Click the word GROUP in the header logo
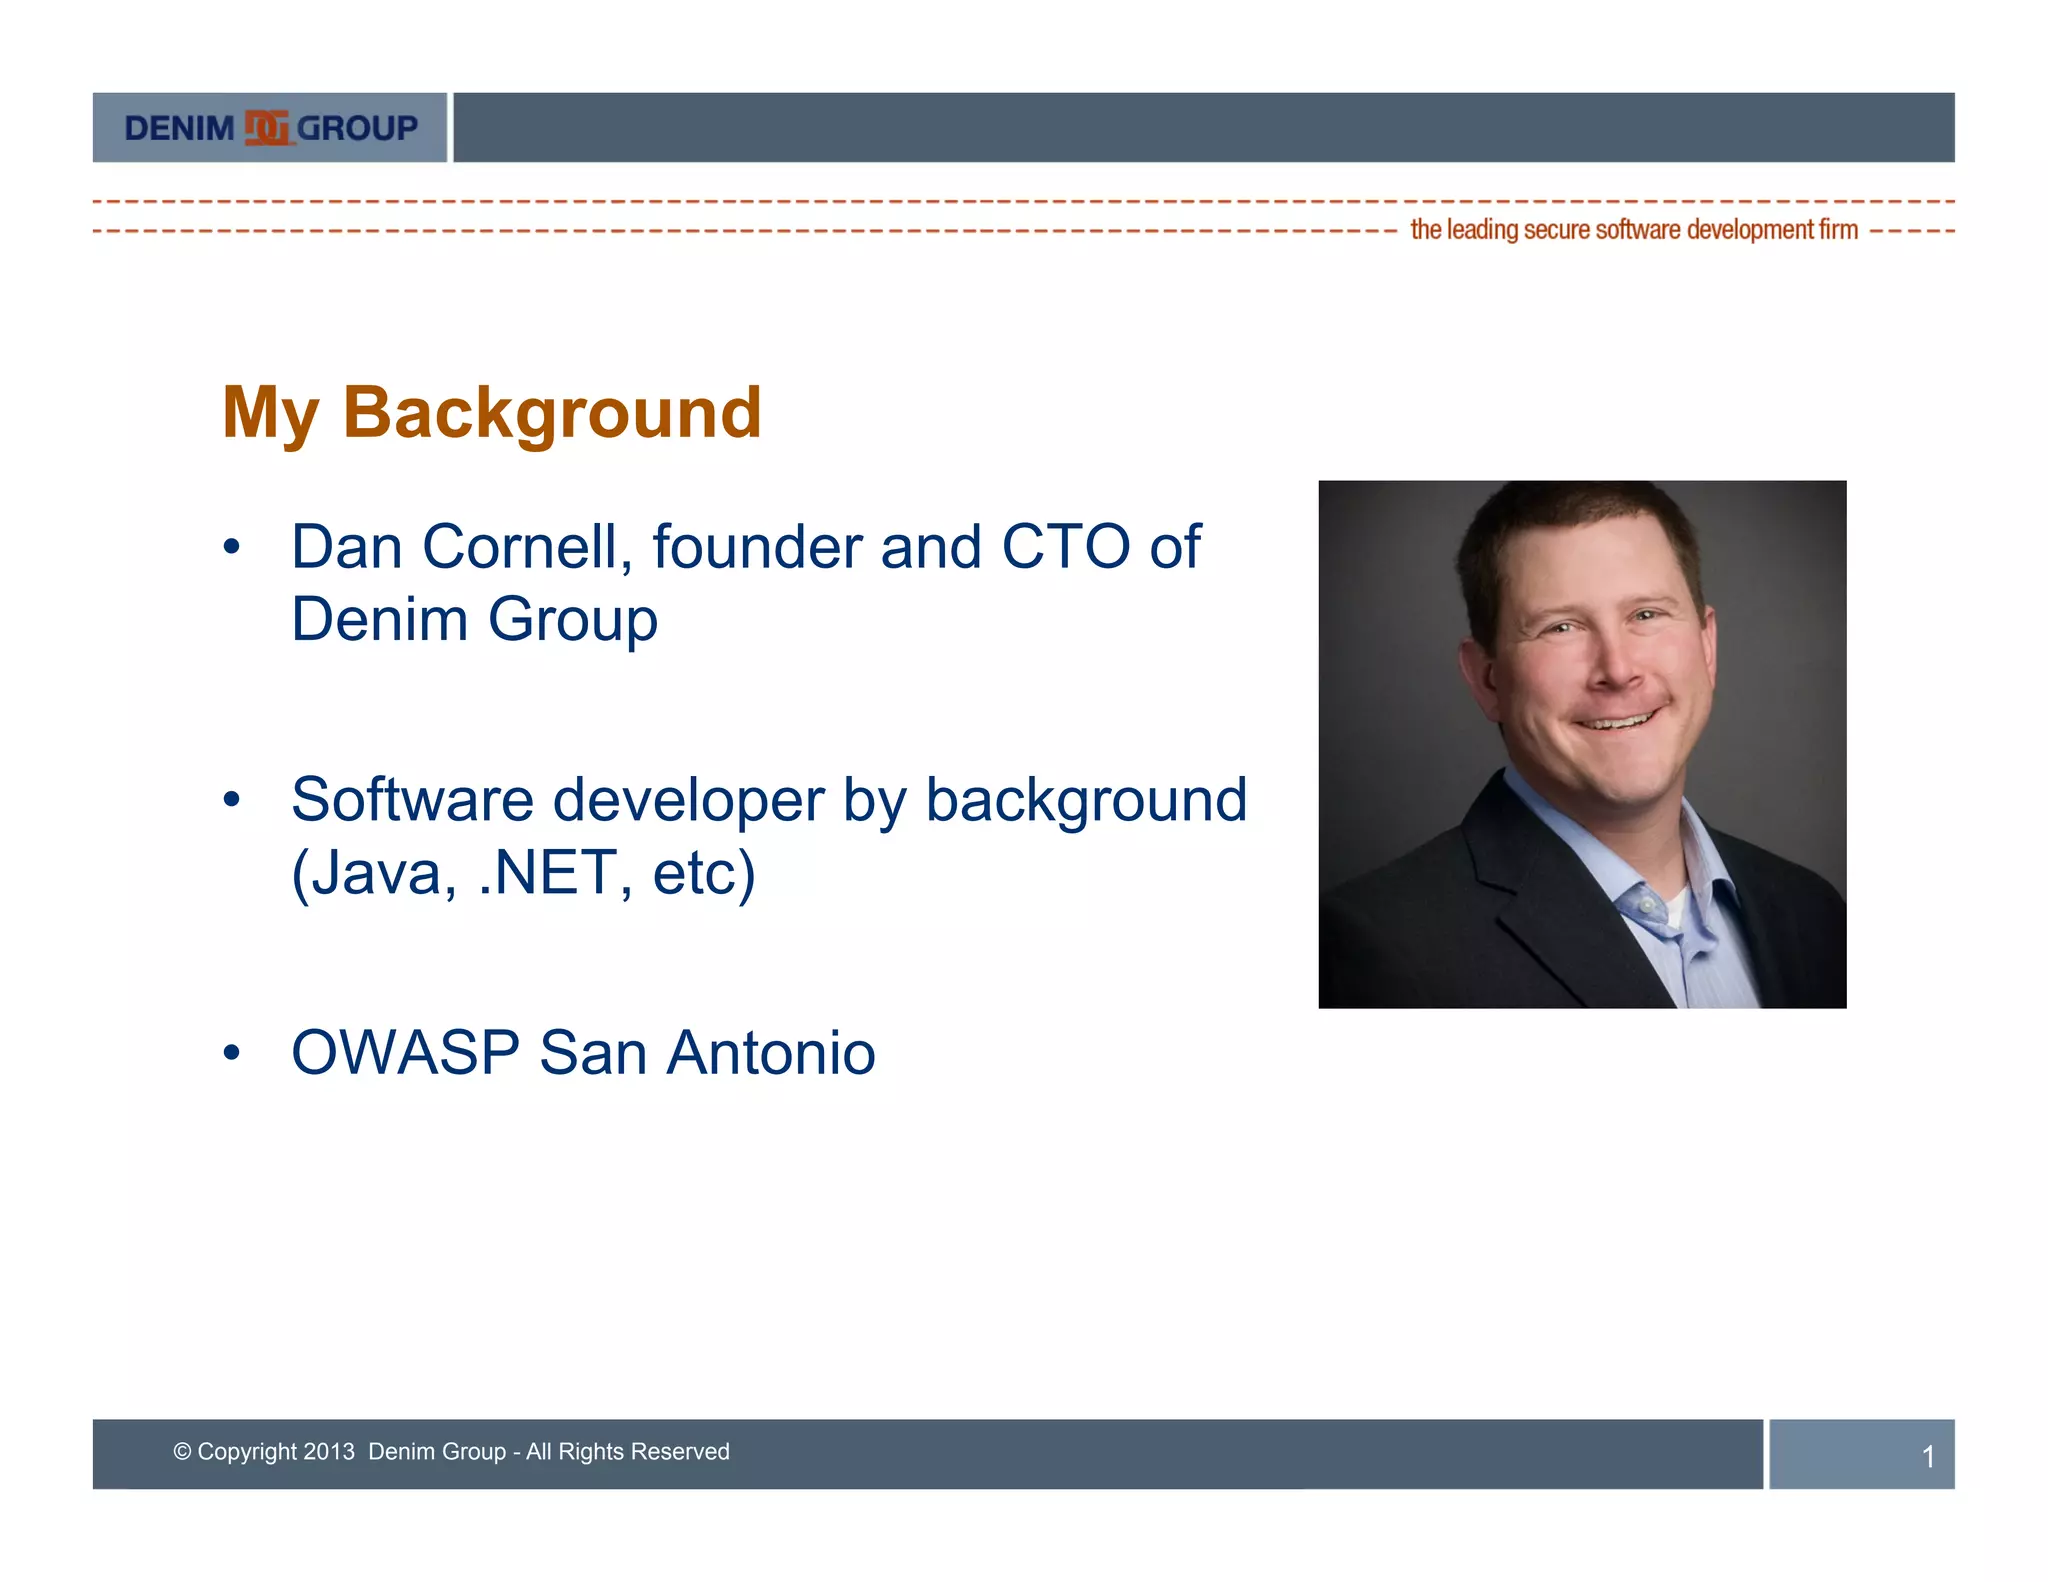Screen dimensions: 2048x1582 pos(357,128)
